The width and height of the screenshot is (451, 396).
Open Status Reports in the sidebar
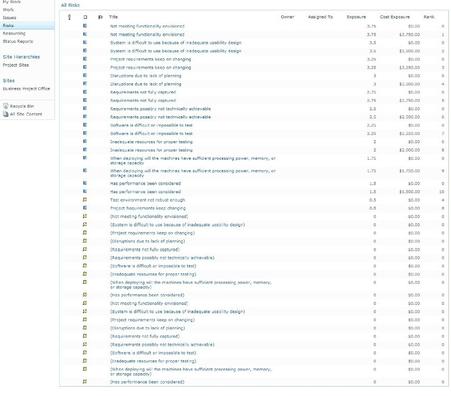[x=18, y=41]
